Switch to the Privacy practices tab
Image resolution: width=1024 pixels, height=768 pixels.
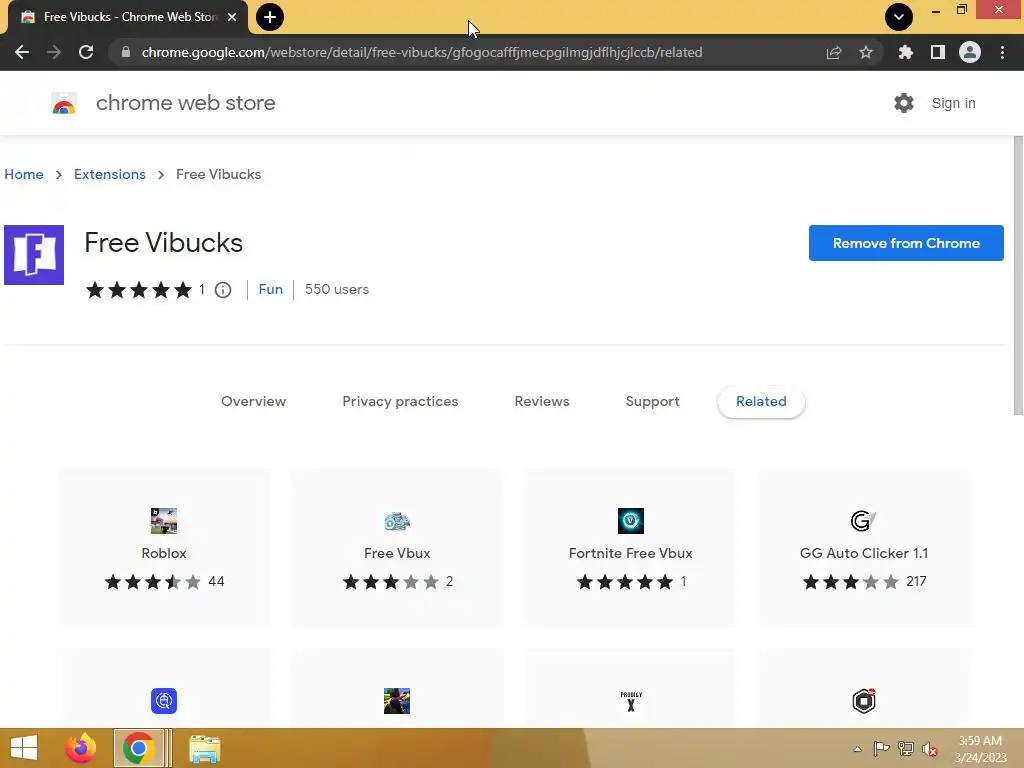click(x=400, y=401)
